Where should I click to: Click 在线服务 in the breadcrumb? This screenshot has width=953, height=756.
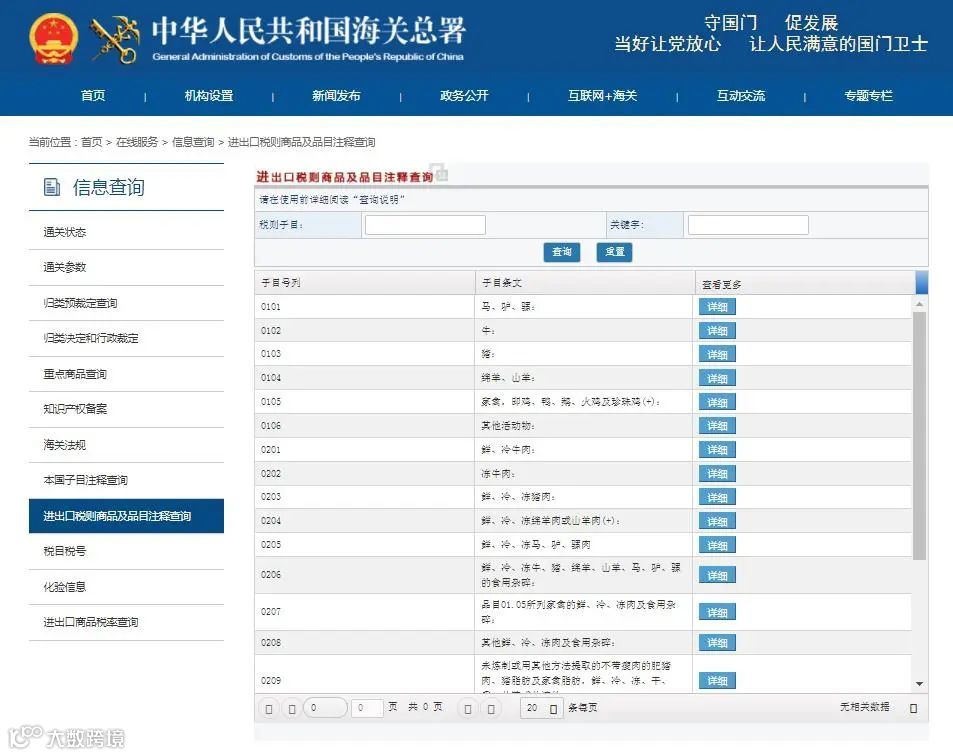[137, 142]
